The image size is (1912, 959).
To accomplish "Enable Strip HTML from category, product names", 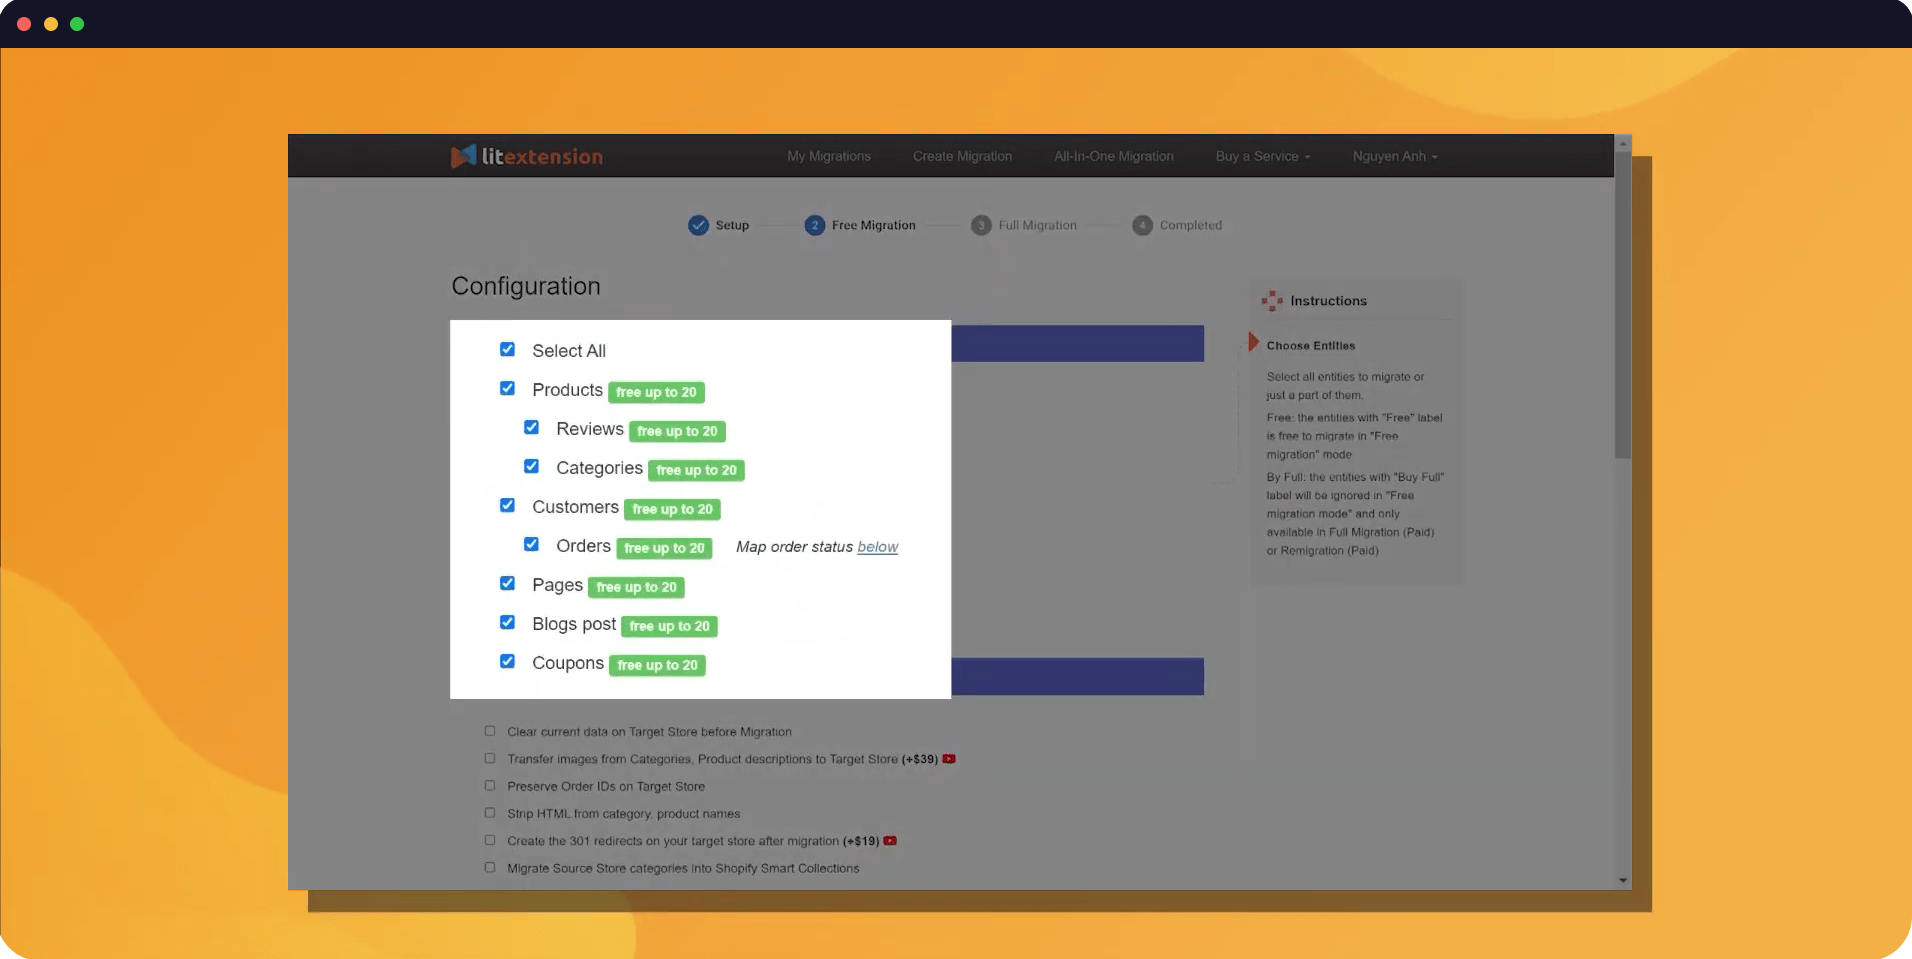I will point(490,813).
